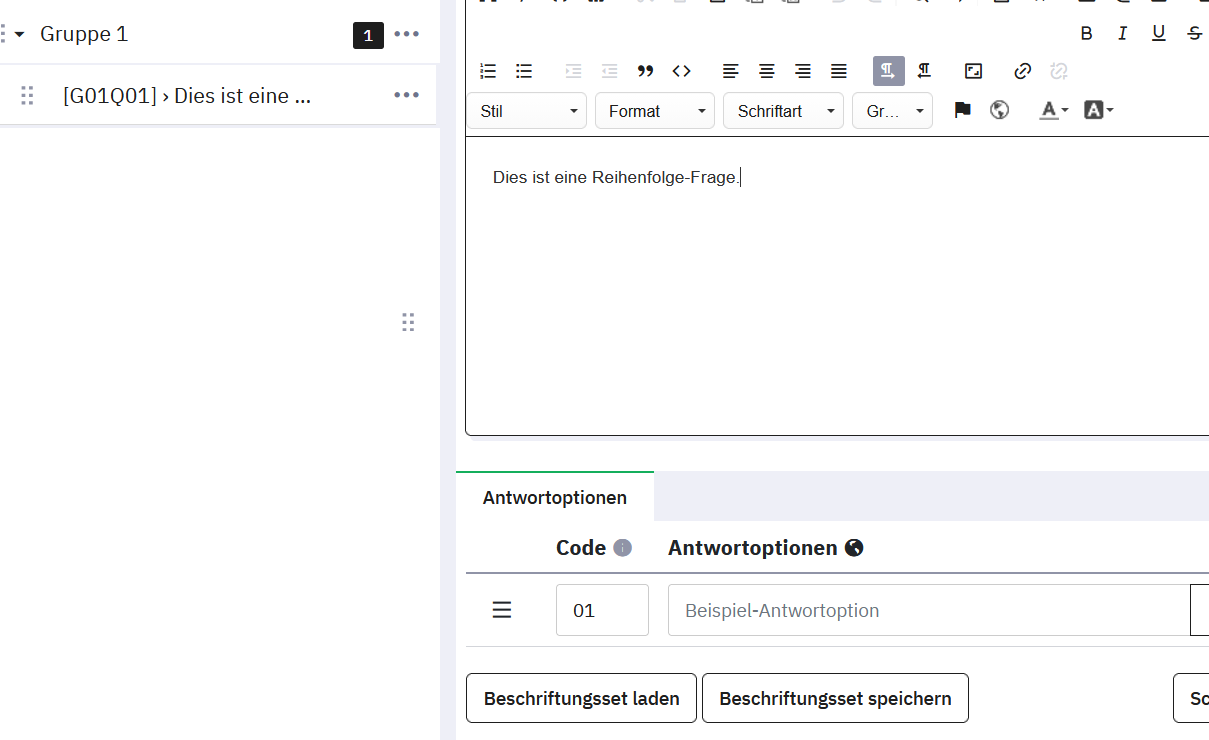Show the info tooltip next to Code

coord(622,548)
